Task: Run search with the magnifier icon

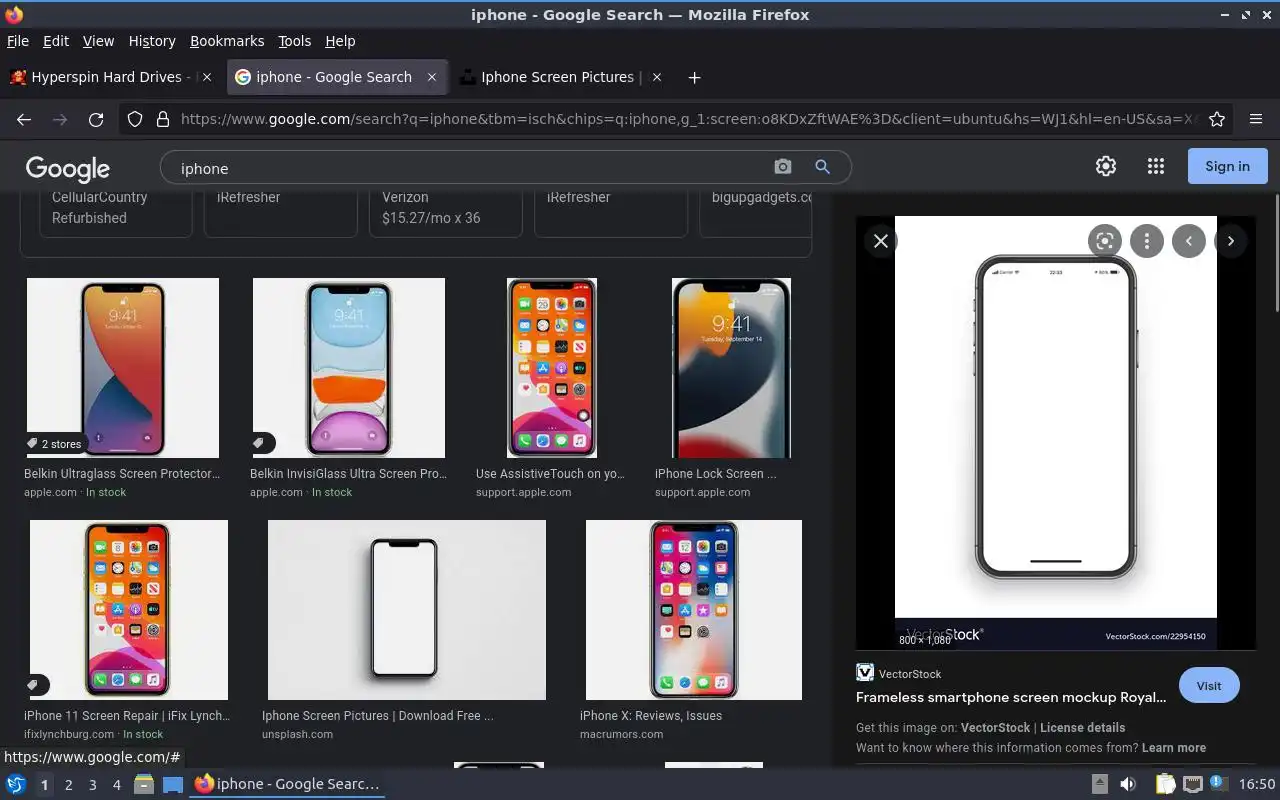Action: coord(822,167)
